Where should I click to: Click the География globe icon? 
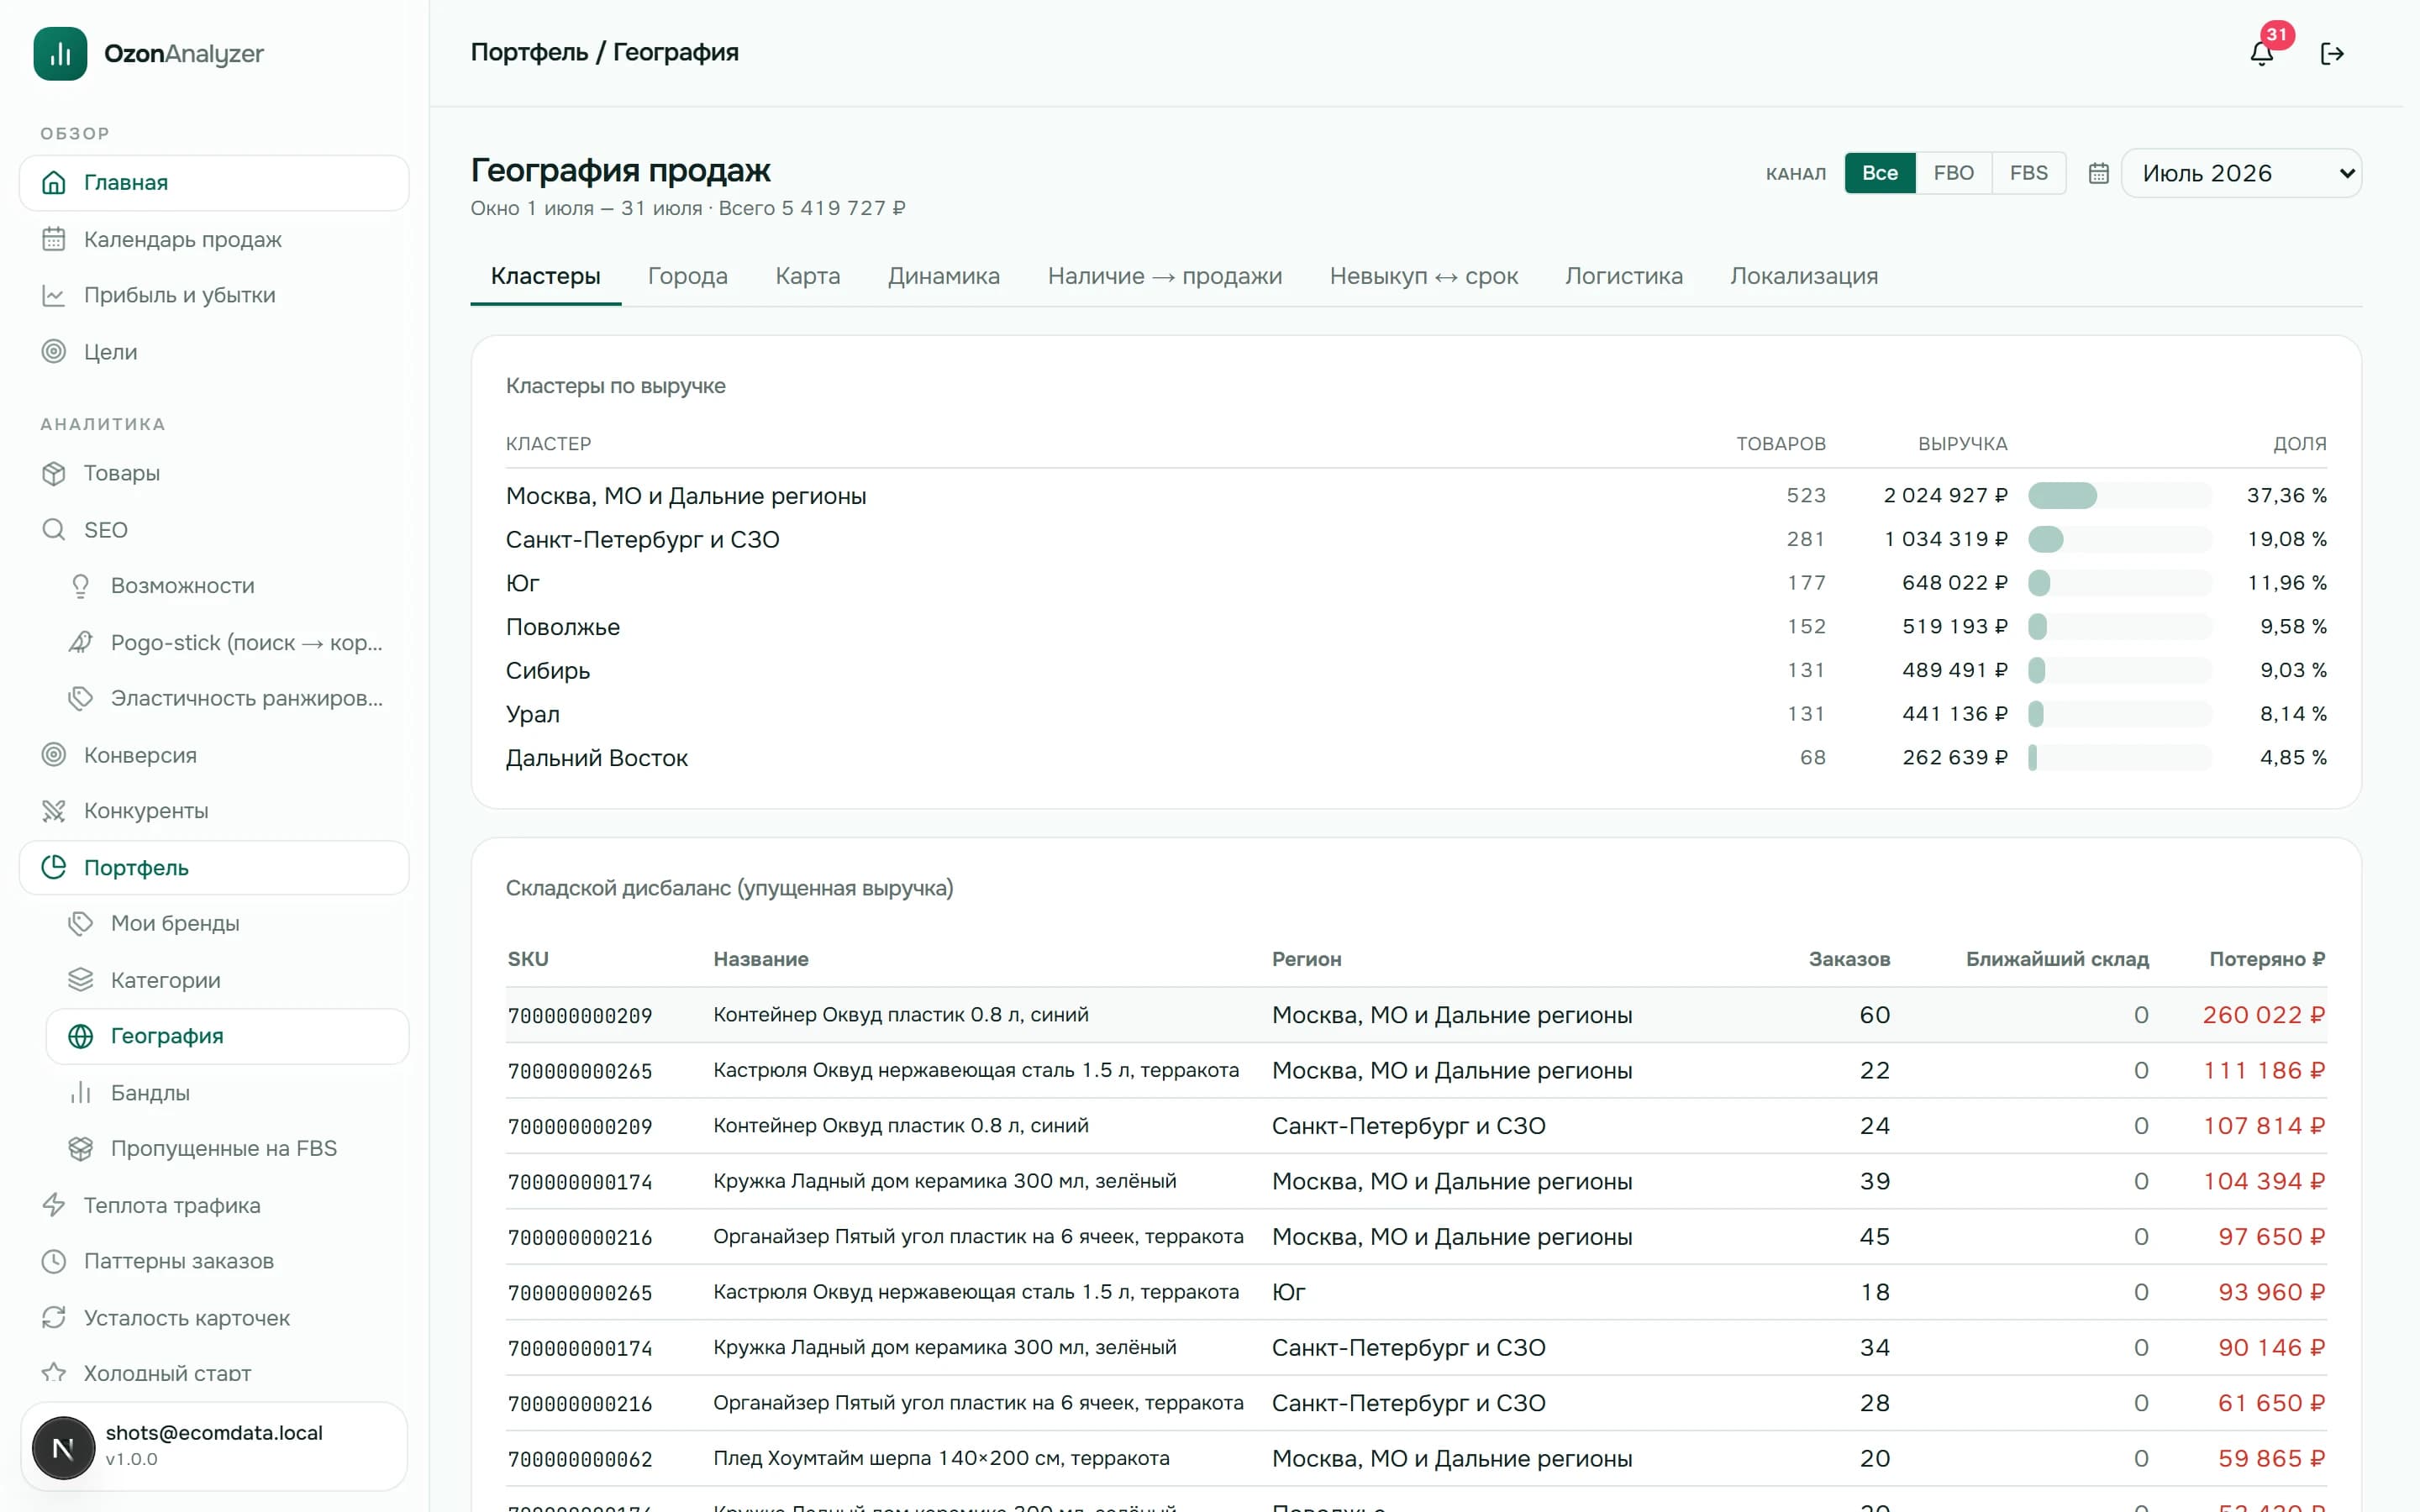pos(81,1036)
